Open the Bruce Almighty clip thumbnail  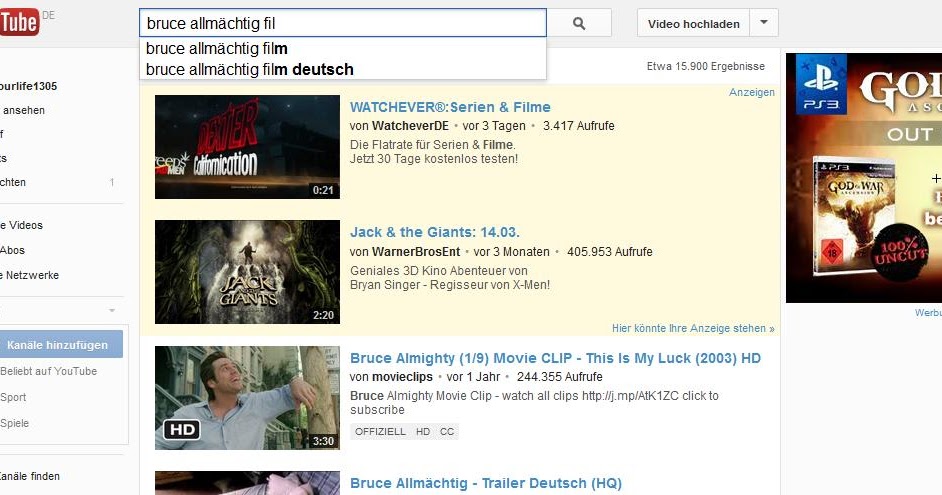coord(248,398)
